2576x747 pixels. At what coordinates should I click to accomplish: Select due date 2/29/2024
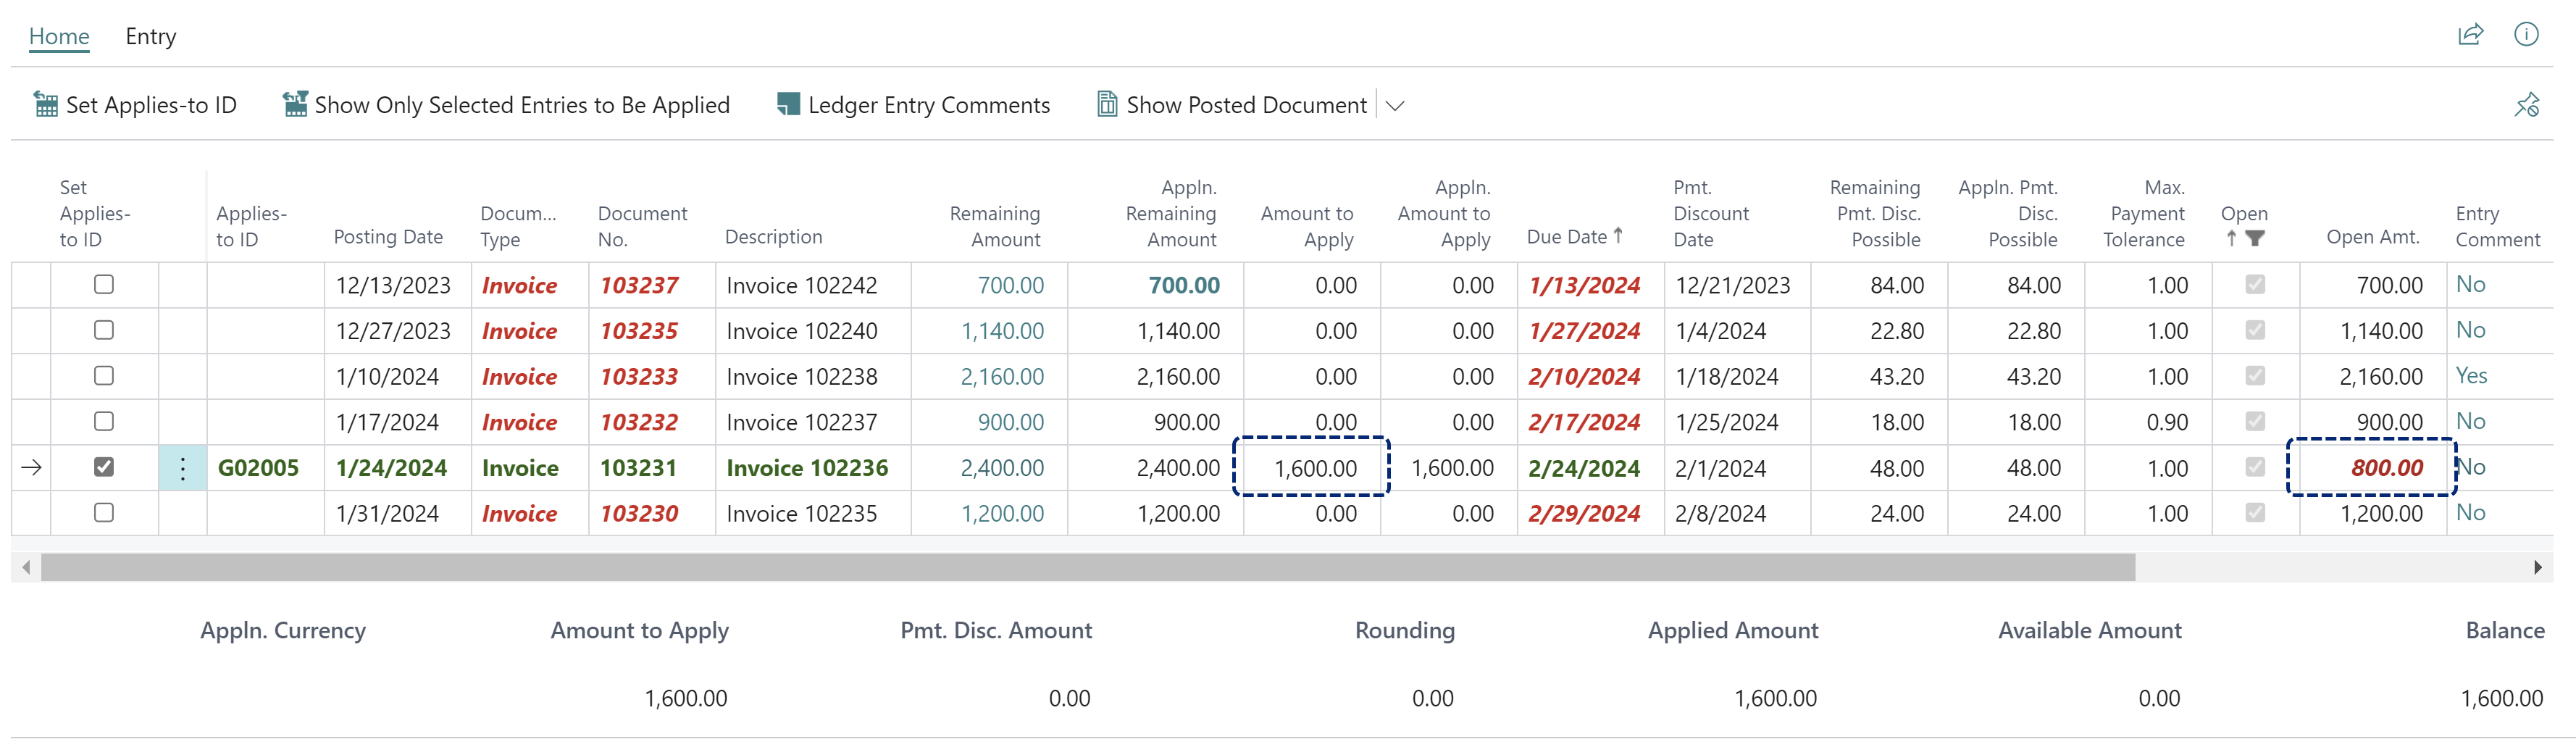pyautogui.click(x=1584, y=514)
